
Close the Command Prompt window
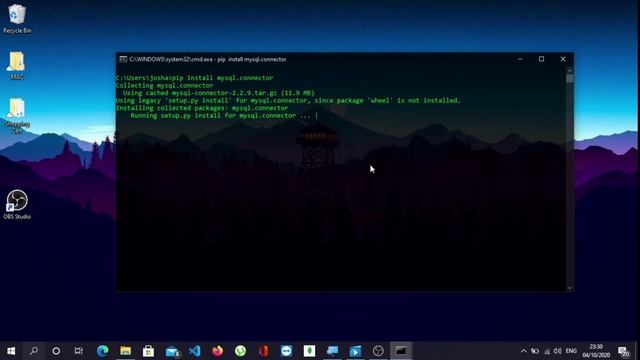(563, 59)
